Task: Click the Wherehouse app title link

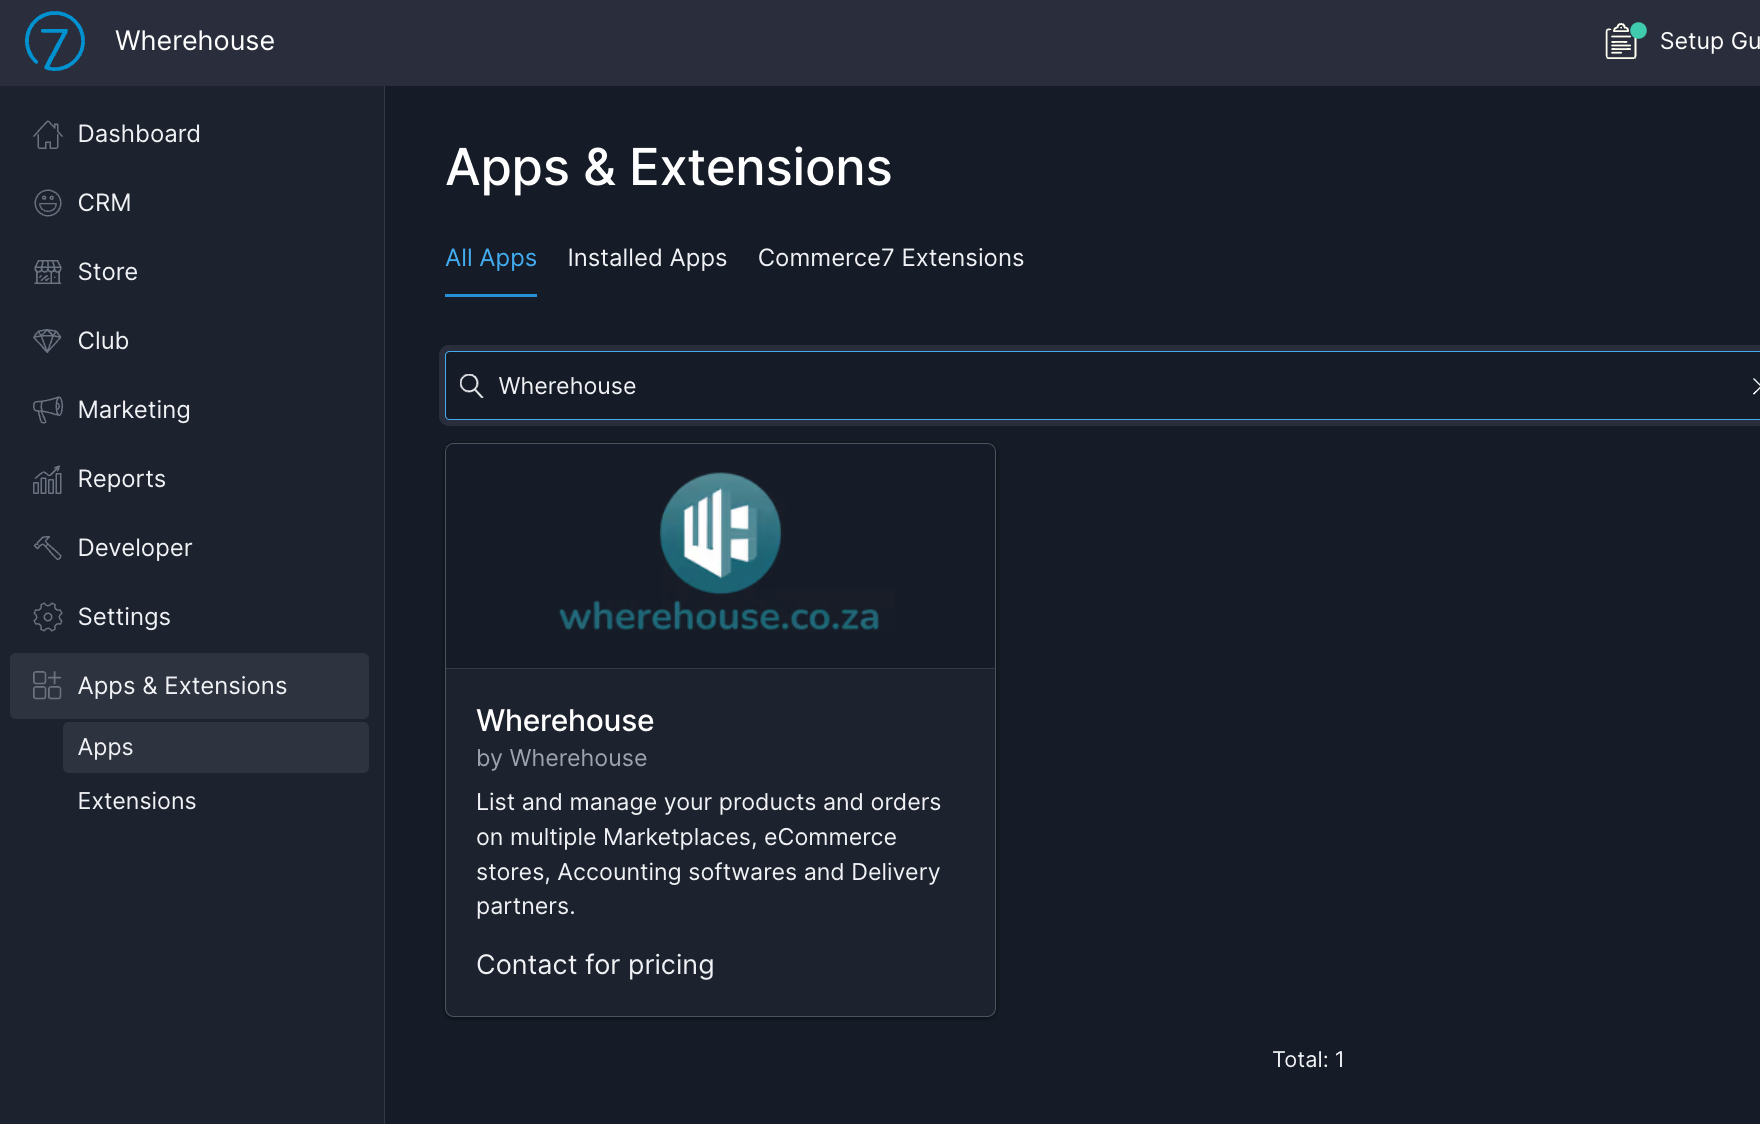Action: [565, 720]
